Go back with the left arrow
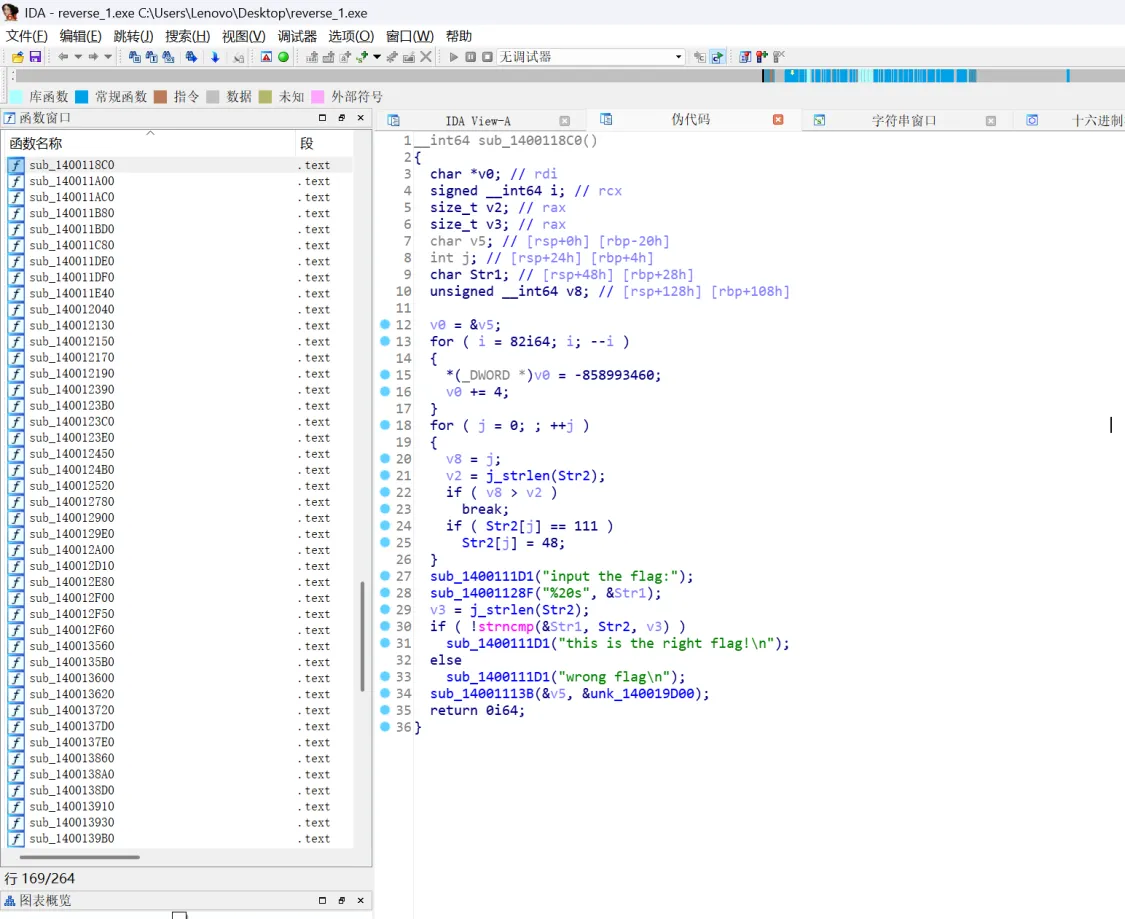1125x919 pixels. (x=63, y=57)
